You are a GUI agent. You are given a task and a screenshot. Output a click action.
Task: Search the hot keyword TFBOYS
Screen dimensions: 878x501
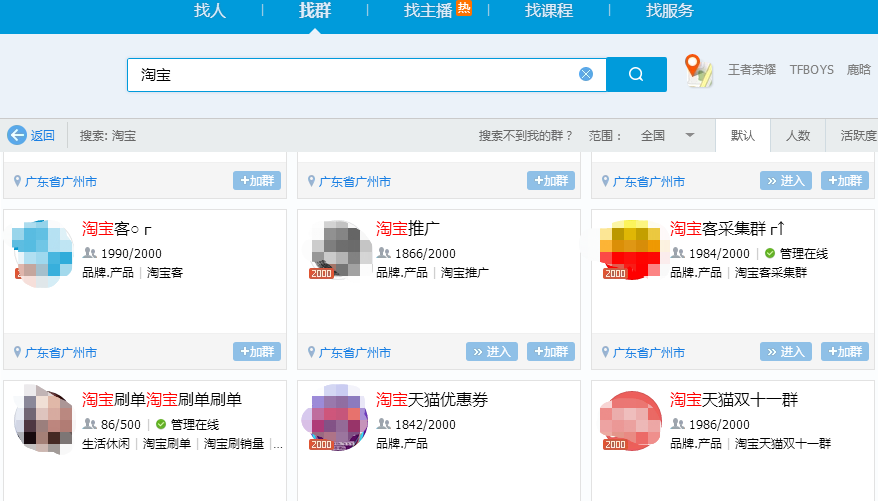coord(811,70)
